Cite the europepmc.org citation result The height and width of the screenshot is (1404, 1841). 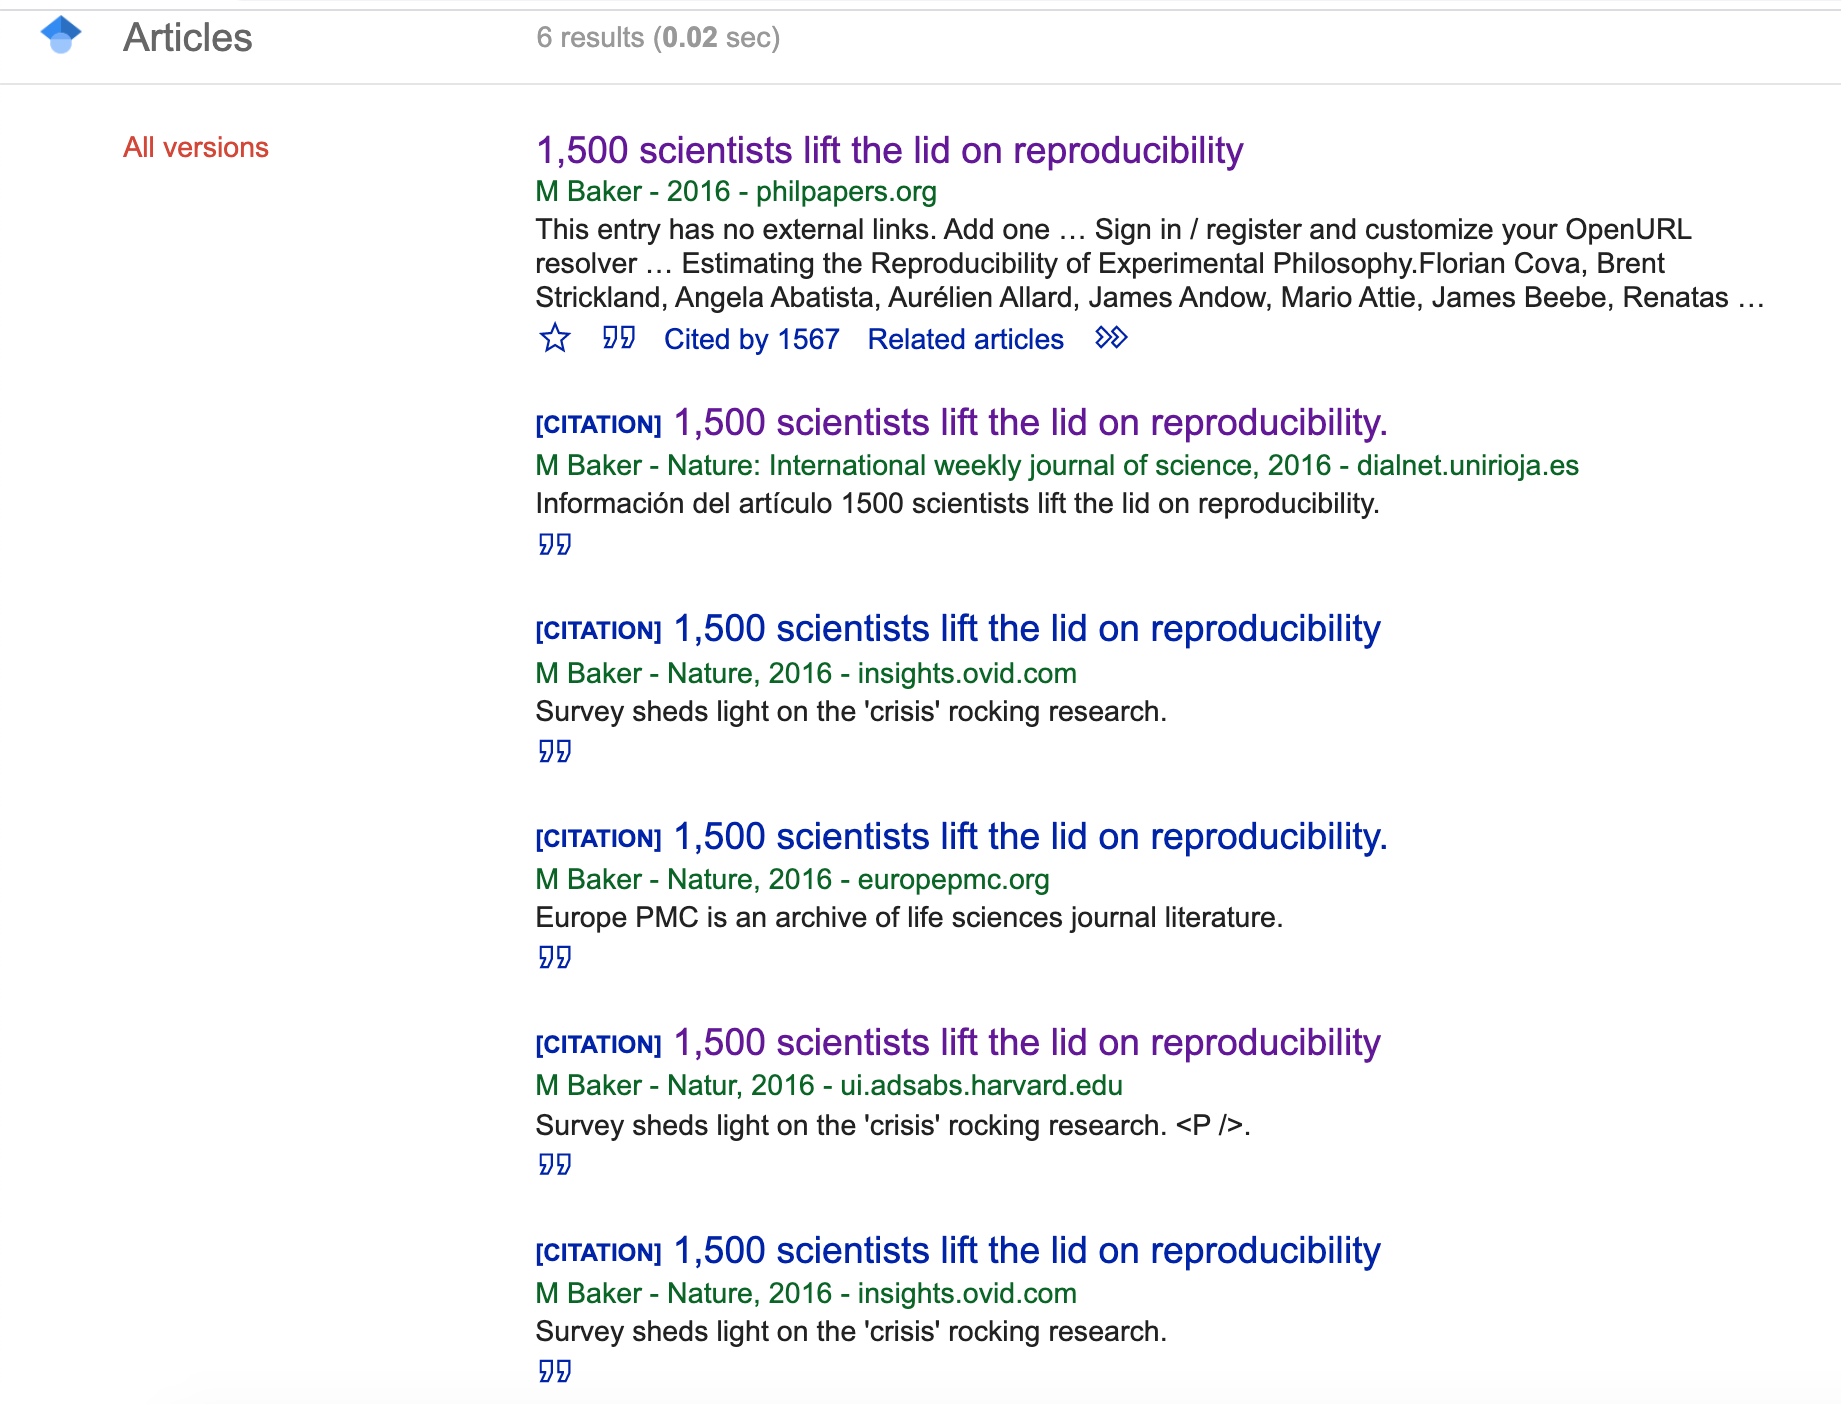point(555,957)
